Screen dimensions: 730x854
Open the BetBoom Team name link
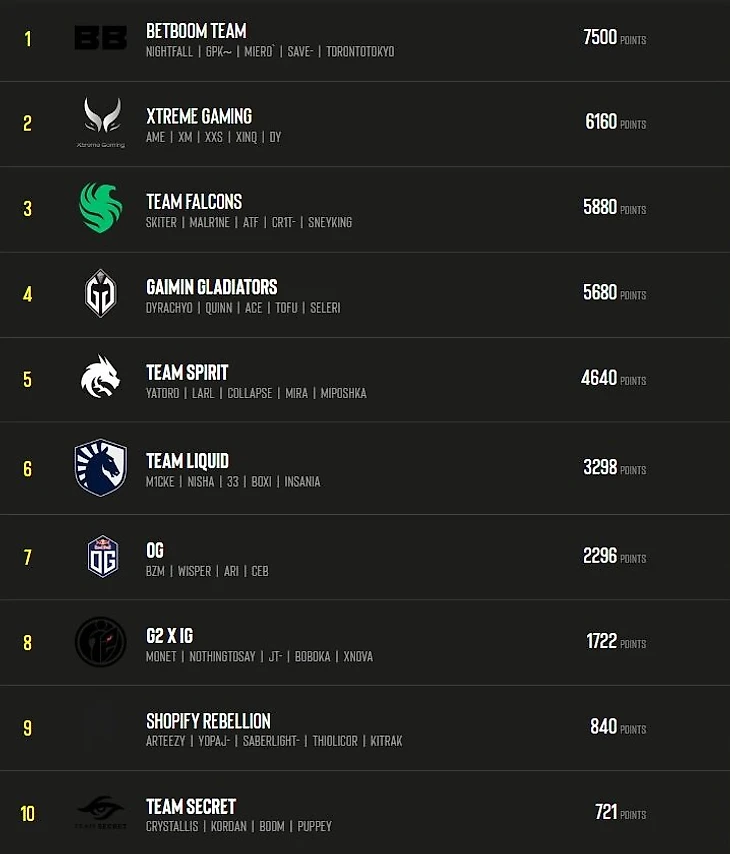point(196,31)
